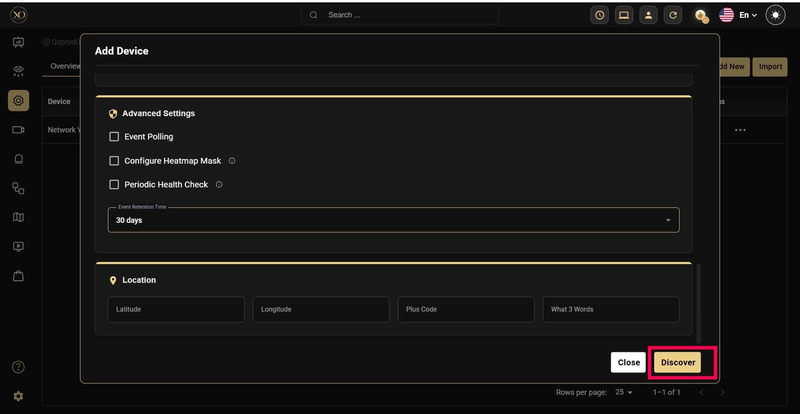
Task: Click the Advanced Settings heading
Action: click(158, 113)
